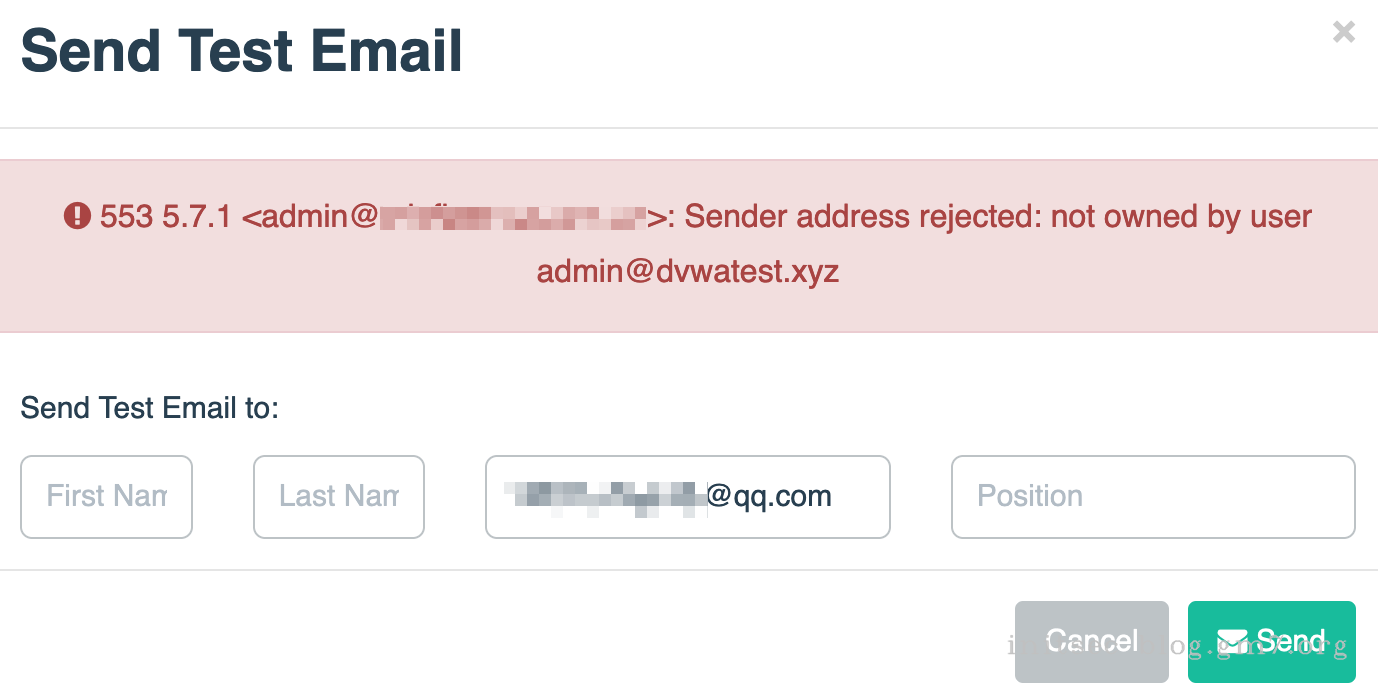Close the Send Test Email dialog
This screenshot has width=1378, height=686.
(1343, 33)
